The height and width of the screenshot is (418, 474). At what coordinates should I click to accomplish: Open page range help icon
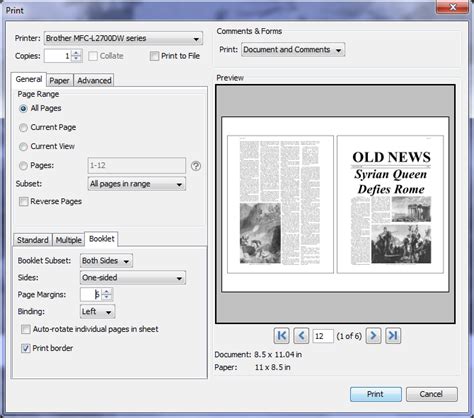pos(196,166)
